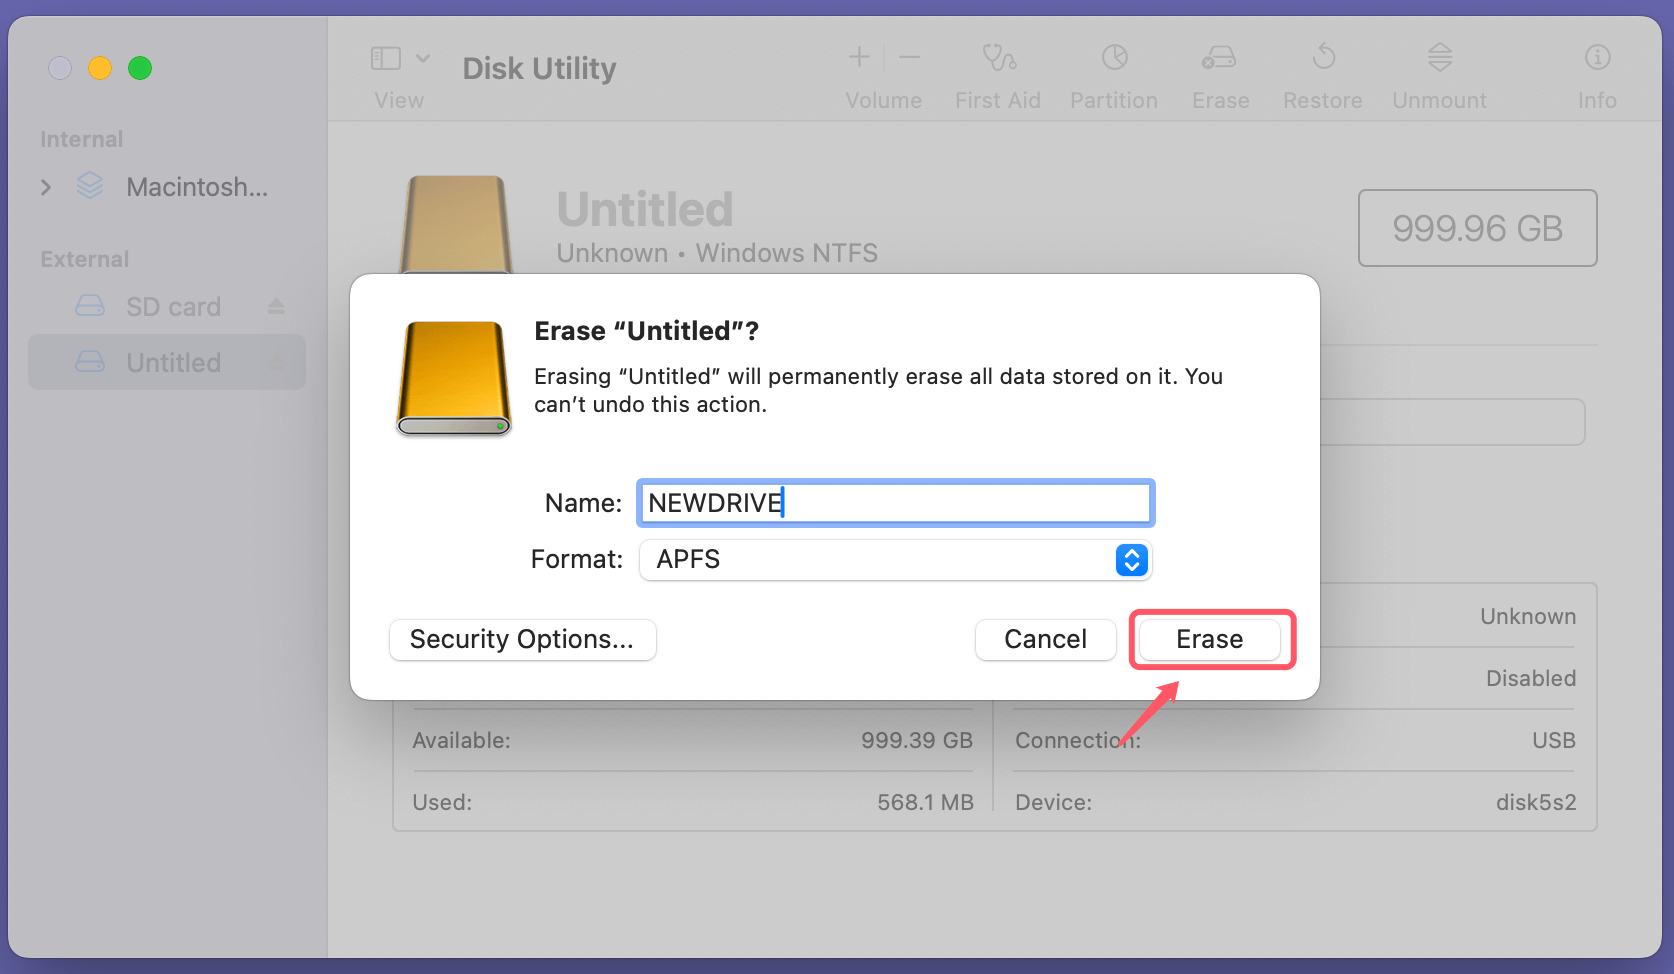Click the Unmount toolbar icon
This screenshot has height=974, width=1674.
(1439, 58)
